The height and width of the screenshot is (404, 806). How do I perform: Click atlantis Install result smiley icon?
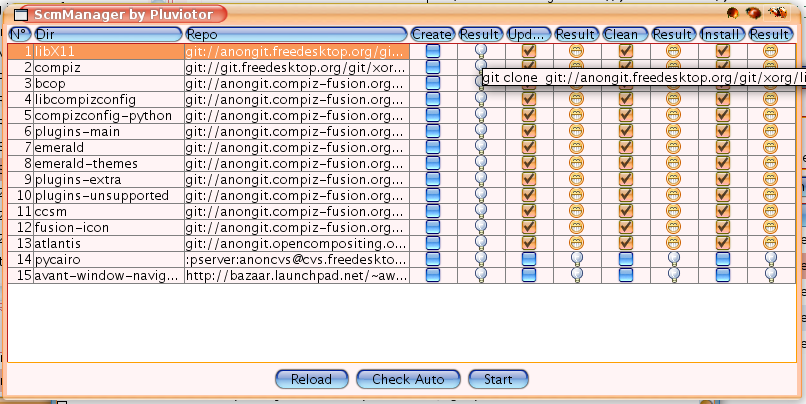tap(770, 243)
